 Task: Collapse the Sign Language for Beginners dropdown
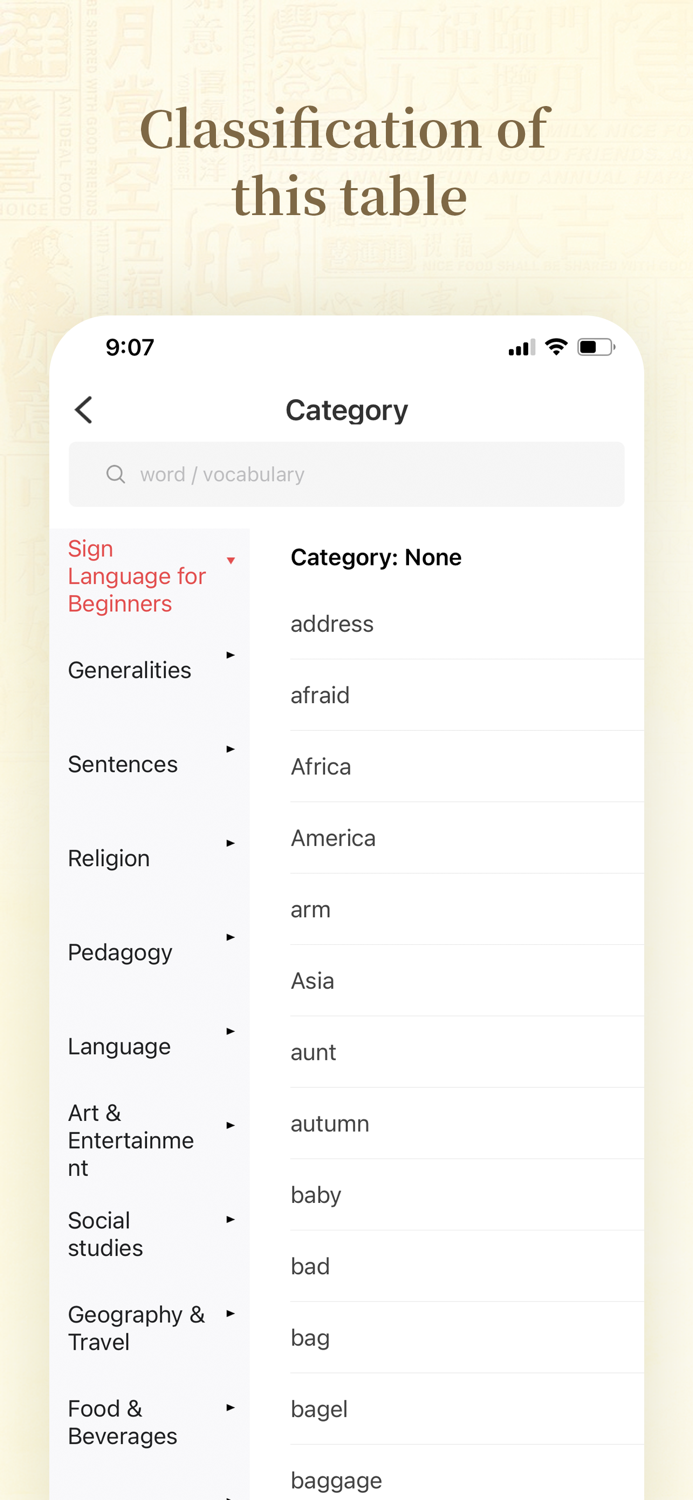[232, 561]
